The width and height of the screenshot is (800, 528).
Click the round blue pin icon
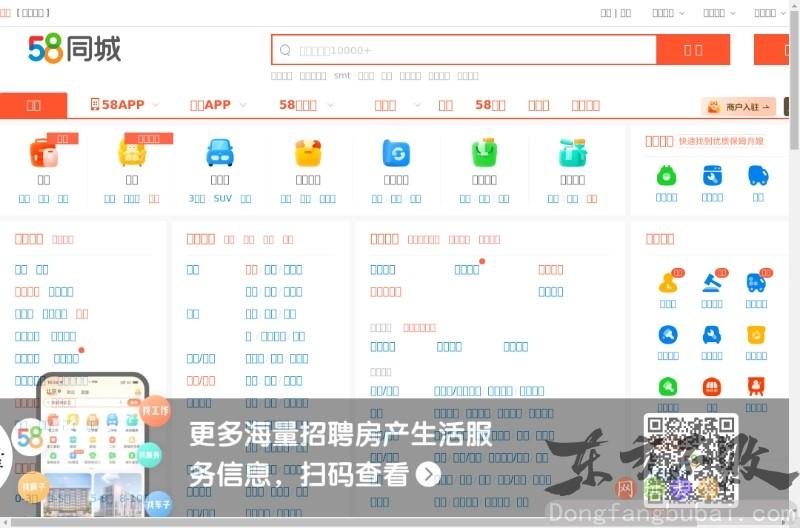(x=668, y=335)
